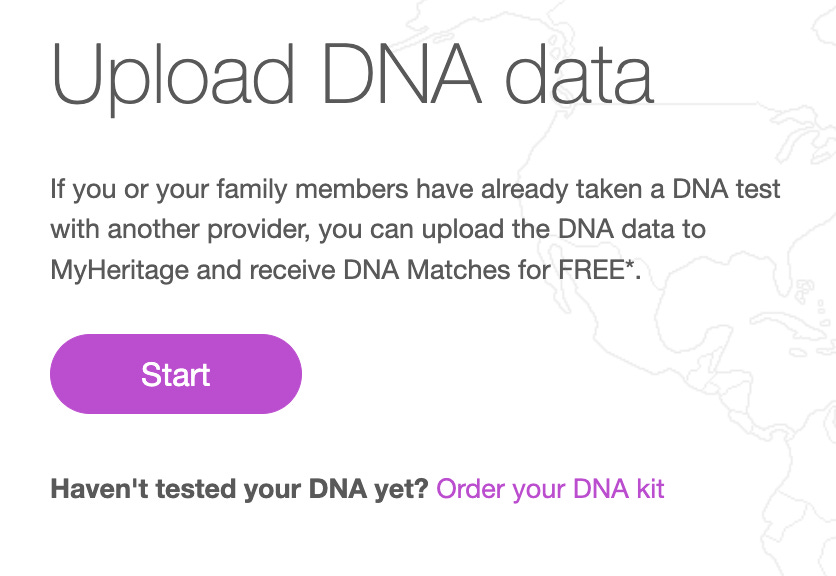The width and height of the screenshot is (836, 576).
Task: Click the Upload DNA data heading
Action: [352, 76]
